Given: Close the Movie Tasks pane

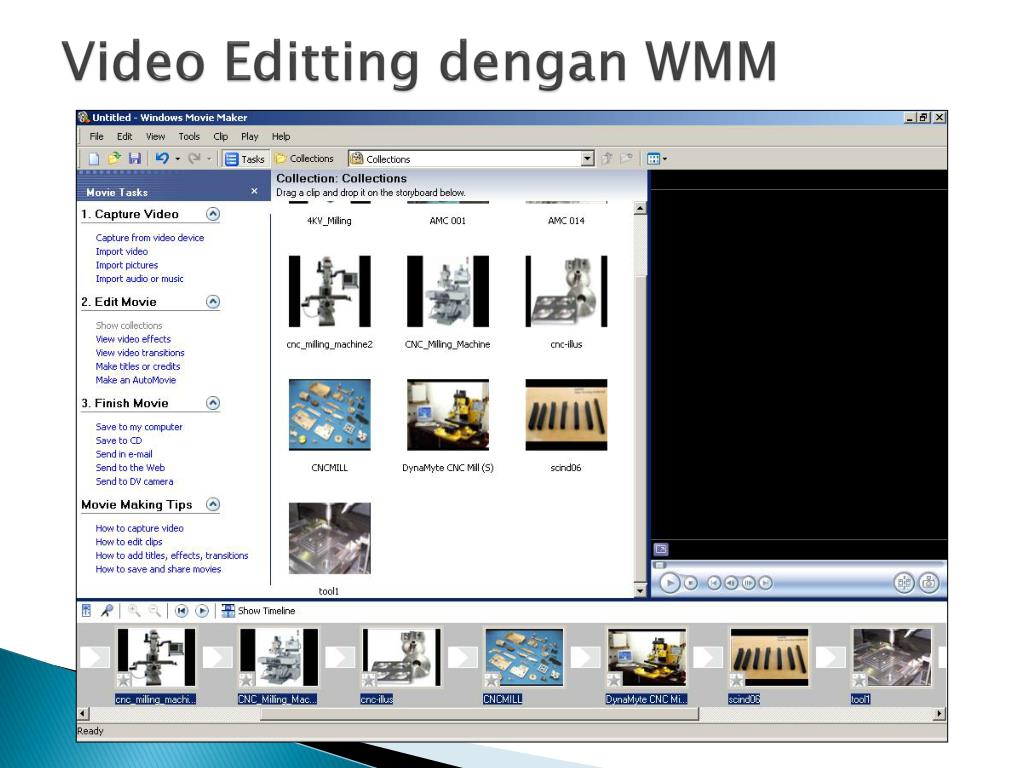Looking at the screenshot, I should (254, 191).
